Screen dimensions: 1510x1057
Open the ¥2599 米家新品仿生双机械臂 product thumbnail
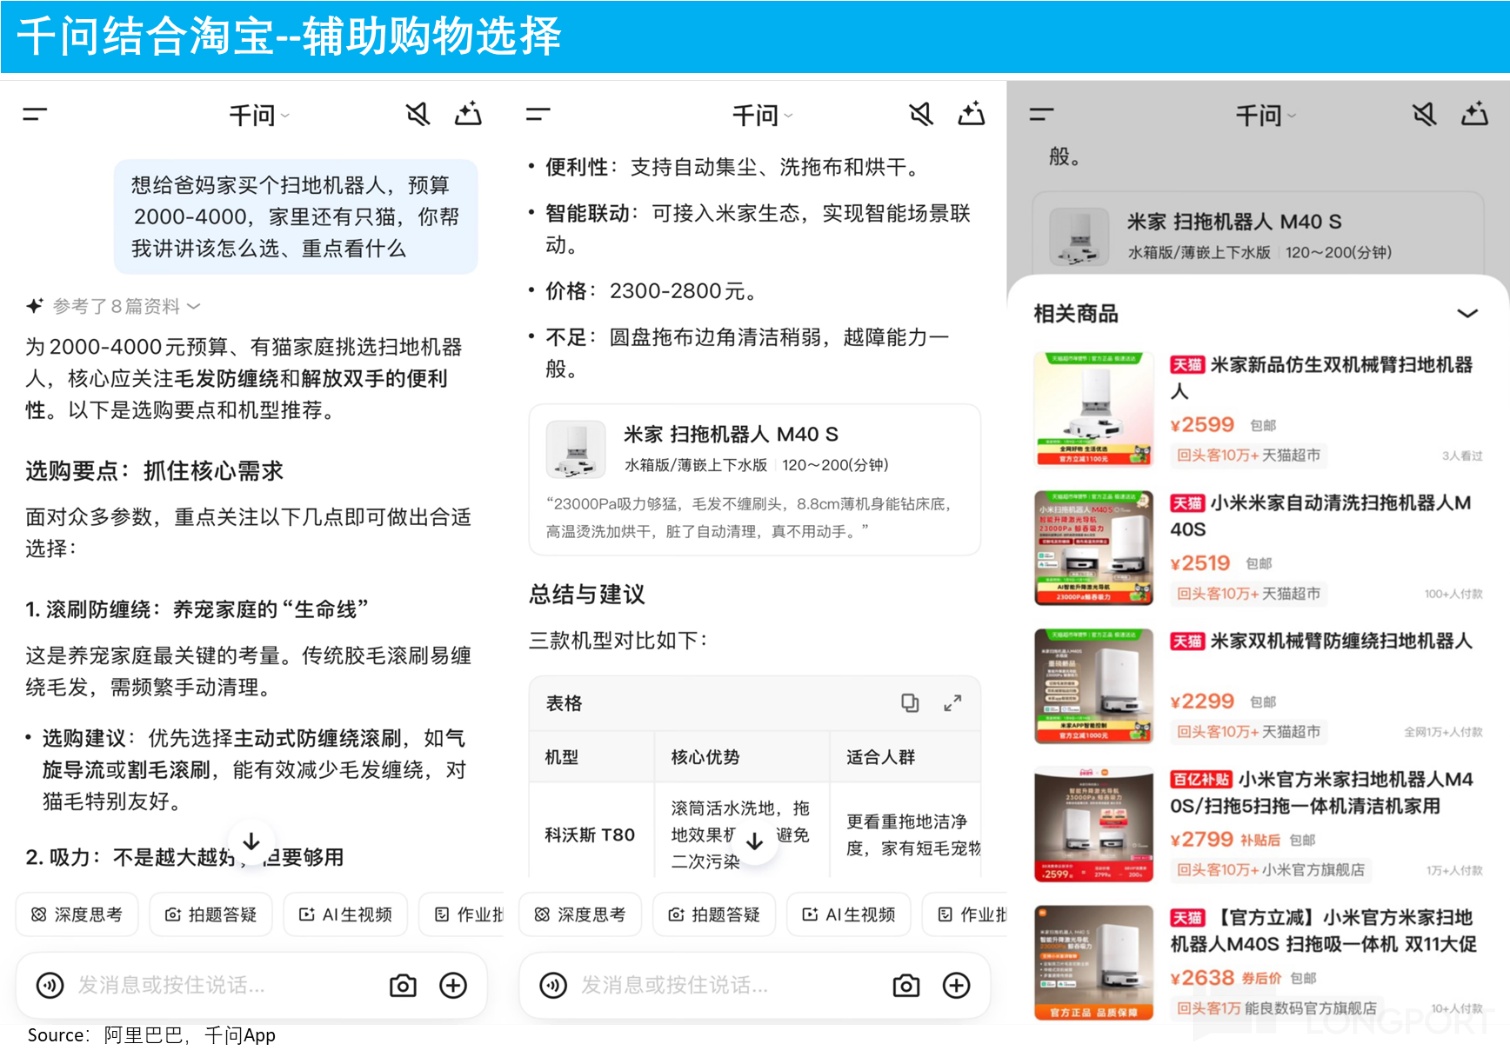pos(1093,409)
